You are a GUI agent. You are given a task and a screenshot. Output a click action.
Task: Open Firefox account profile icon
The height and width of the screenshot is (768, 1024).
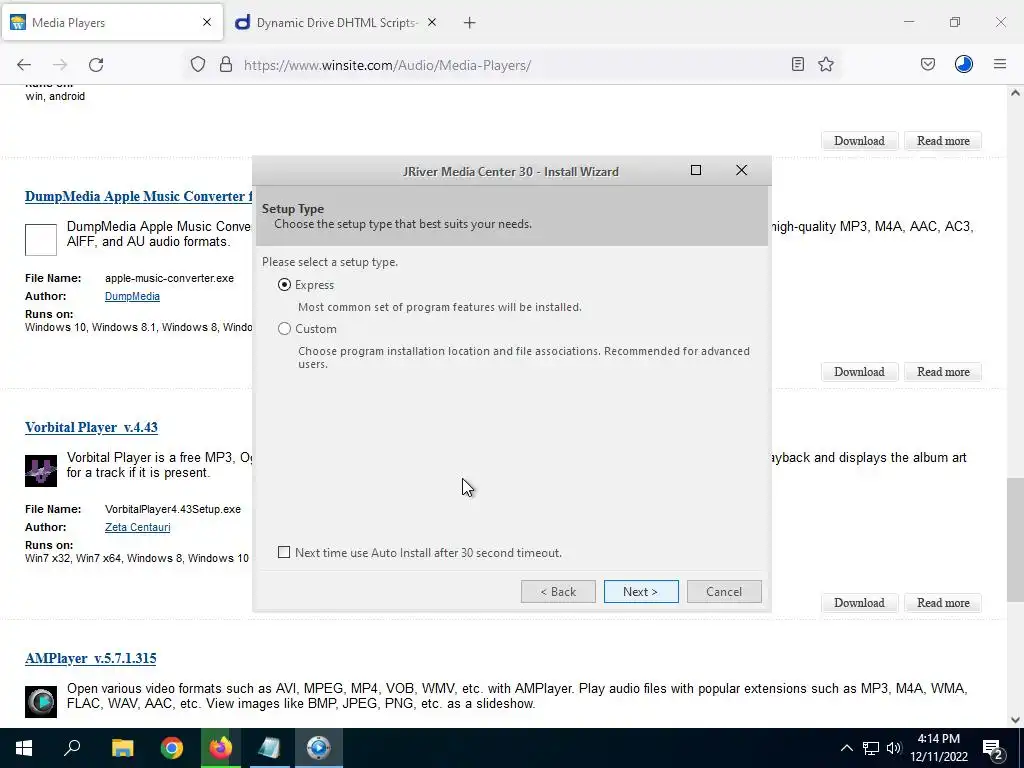tap(964, 64)
